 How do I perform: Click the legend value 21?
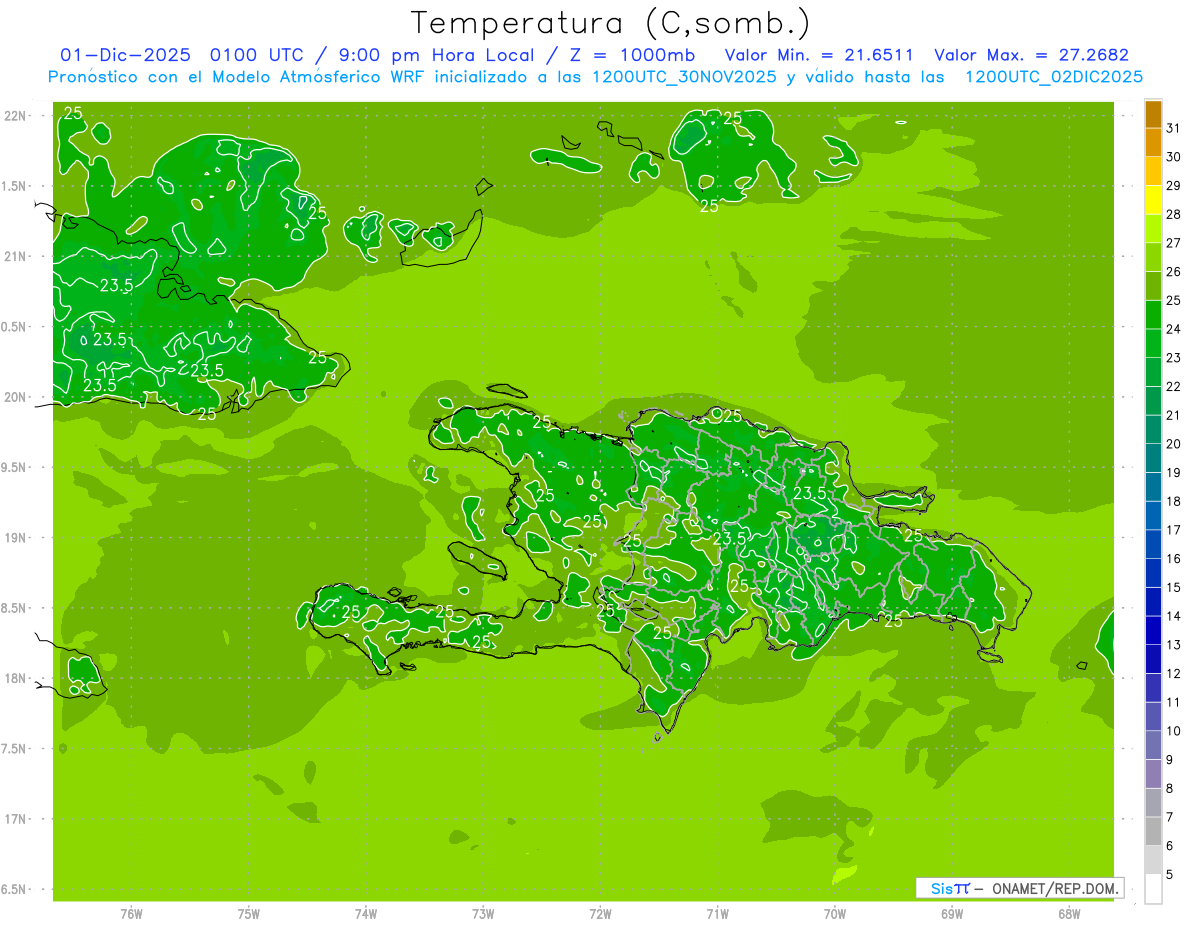(1174, 415)
